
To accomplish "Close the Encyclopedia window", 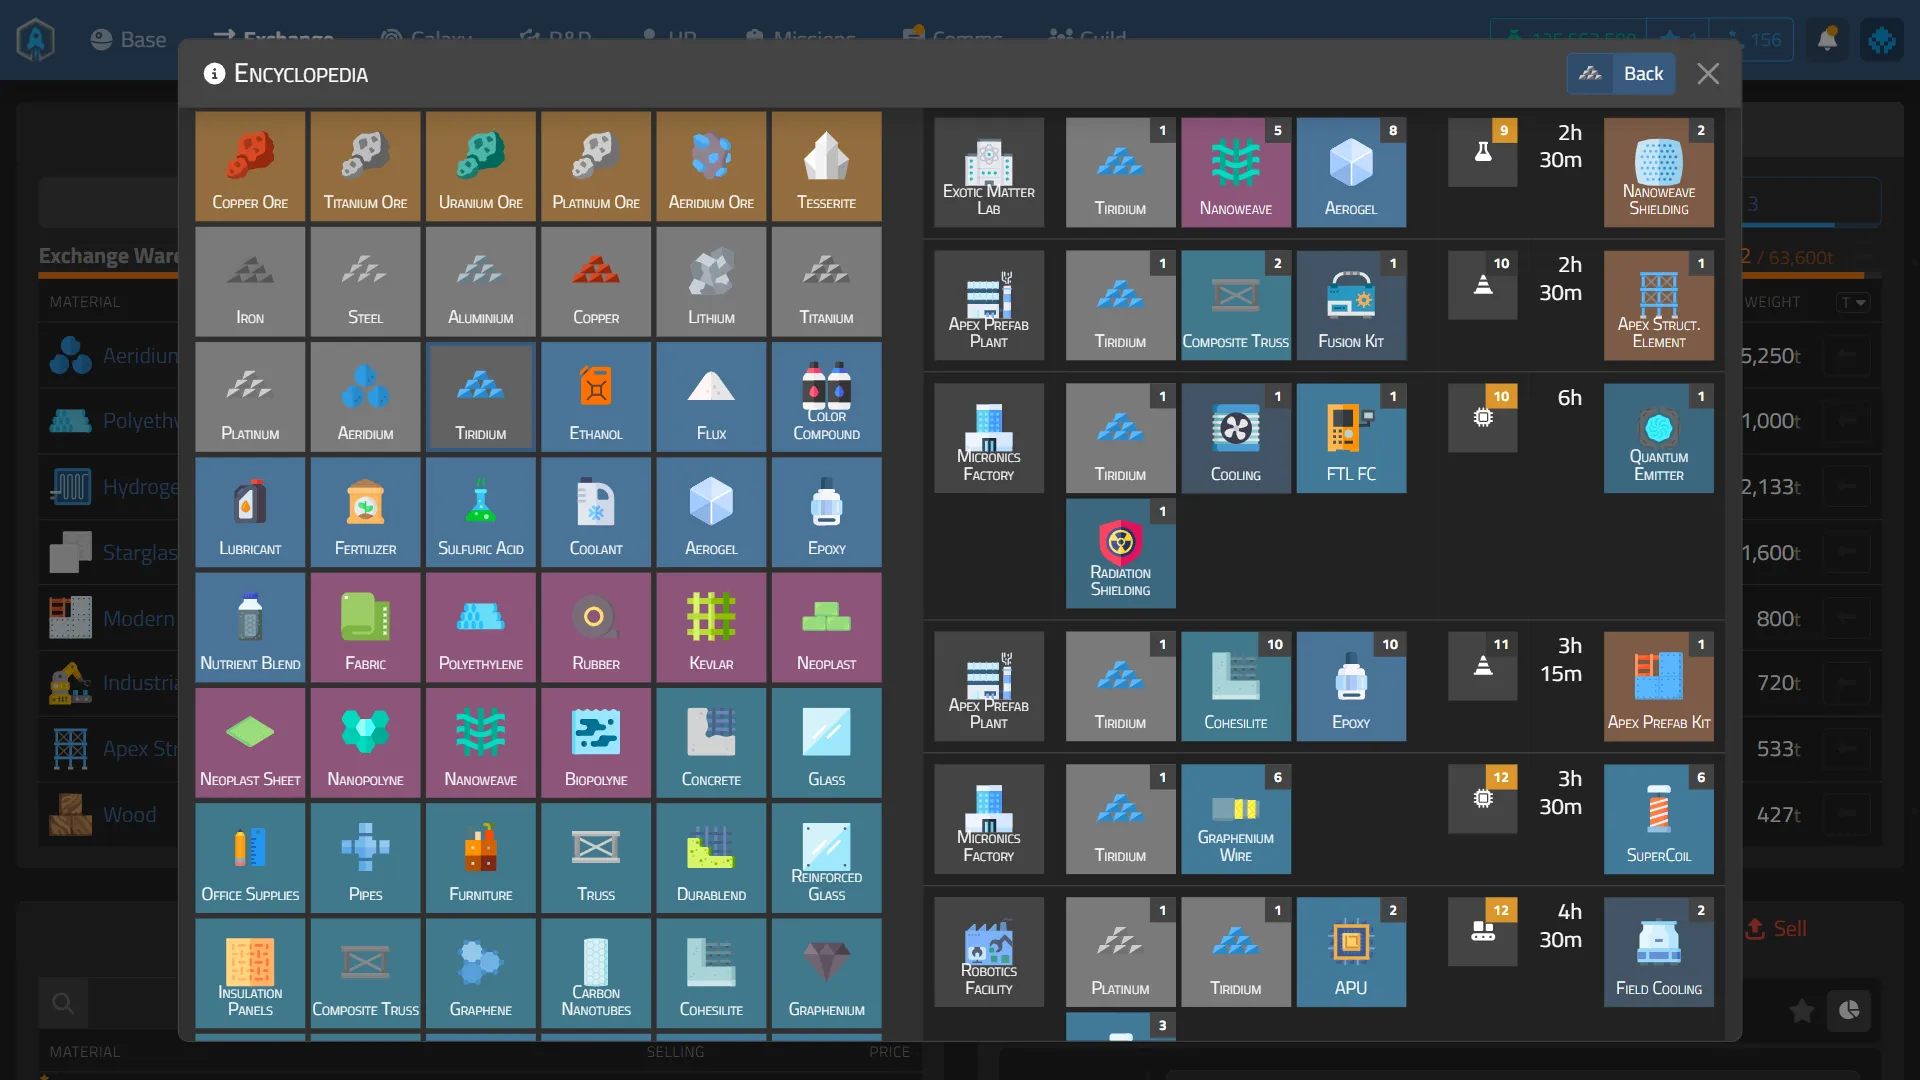I will click(1708, 74).
